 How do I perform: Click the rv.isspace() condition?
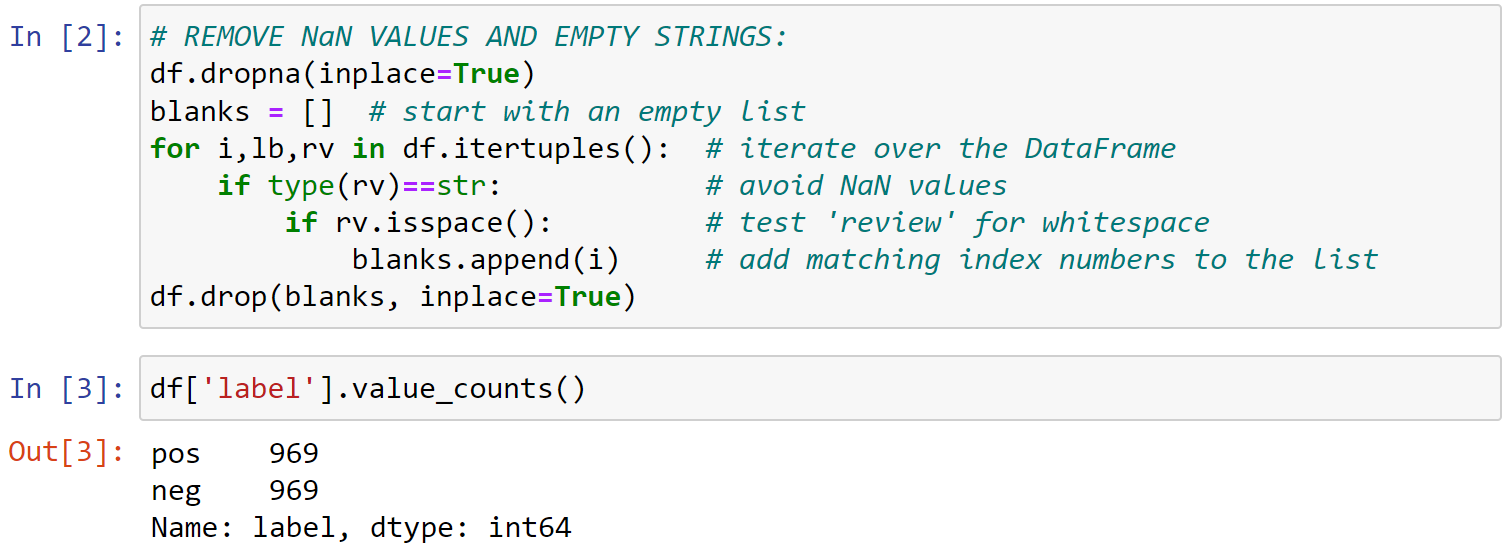(443, 223)
